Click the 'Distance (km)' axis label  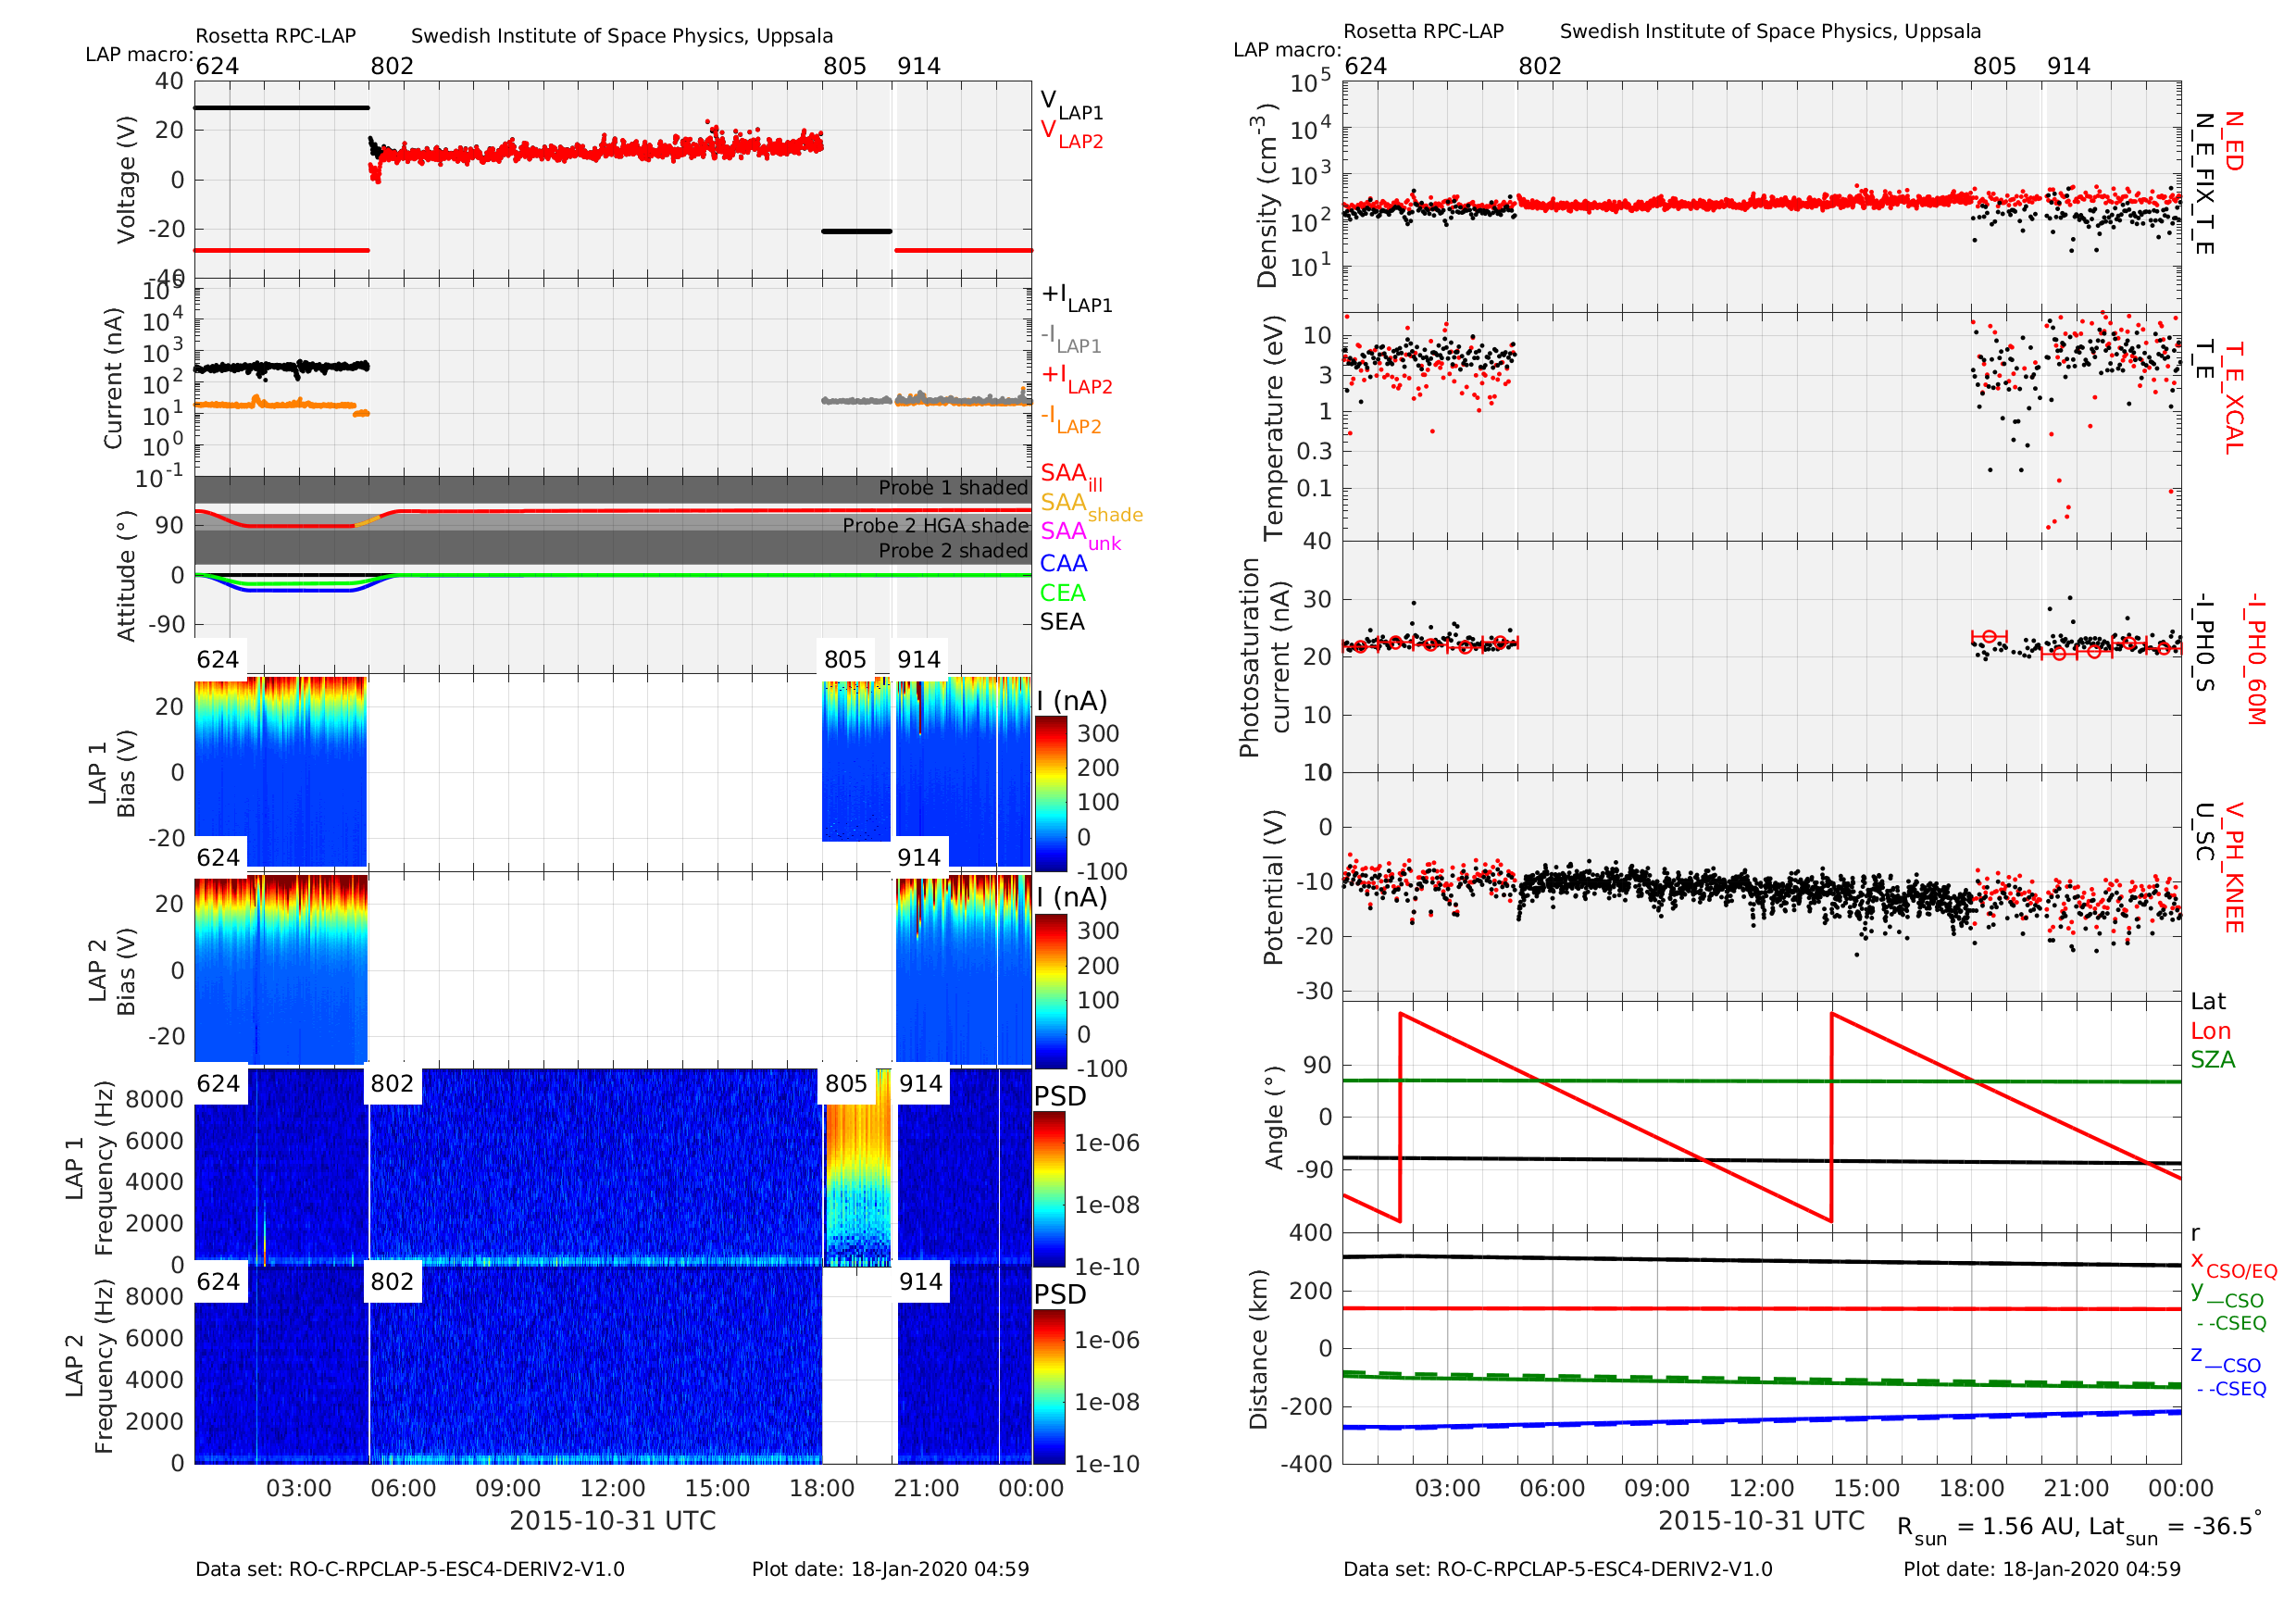pos(1258,1350)
